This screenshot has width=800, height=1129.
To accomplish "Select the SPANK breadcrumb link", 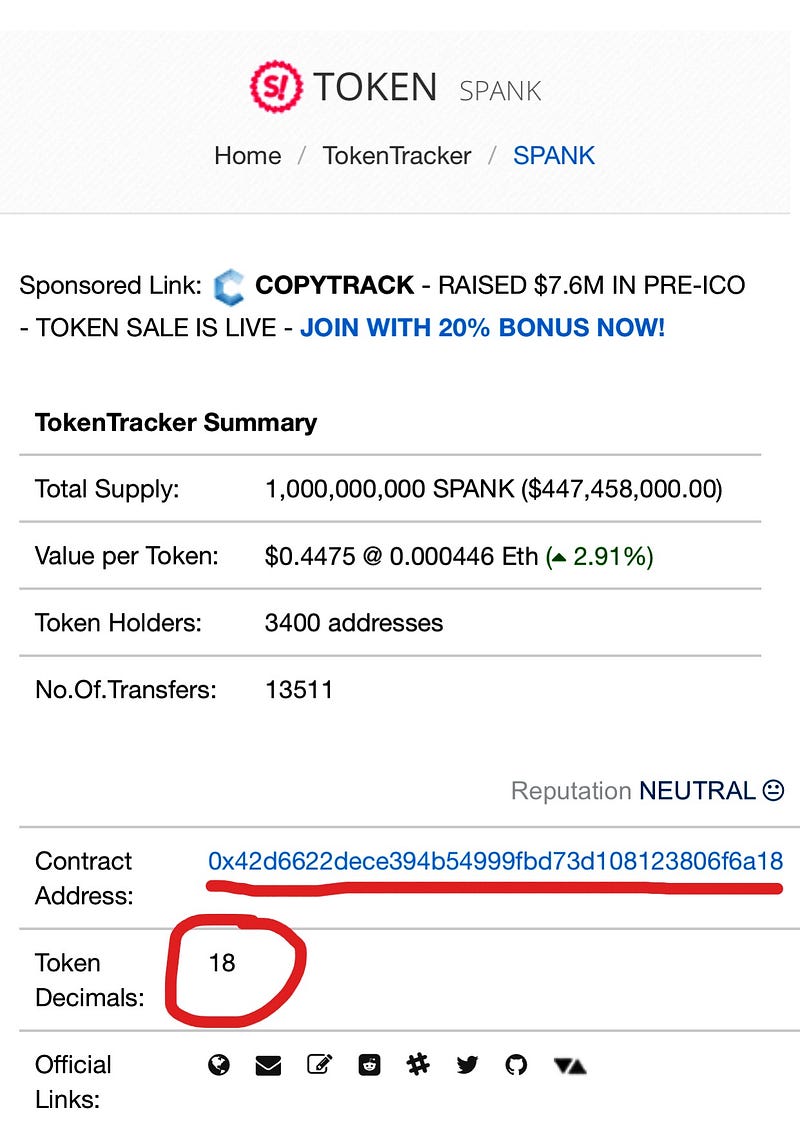I will pos(554,156).
